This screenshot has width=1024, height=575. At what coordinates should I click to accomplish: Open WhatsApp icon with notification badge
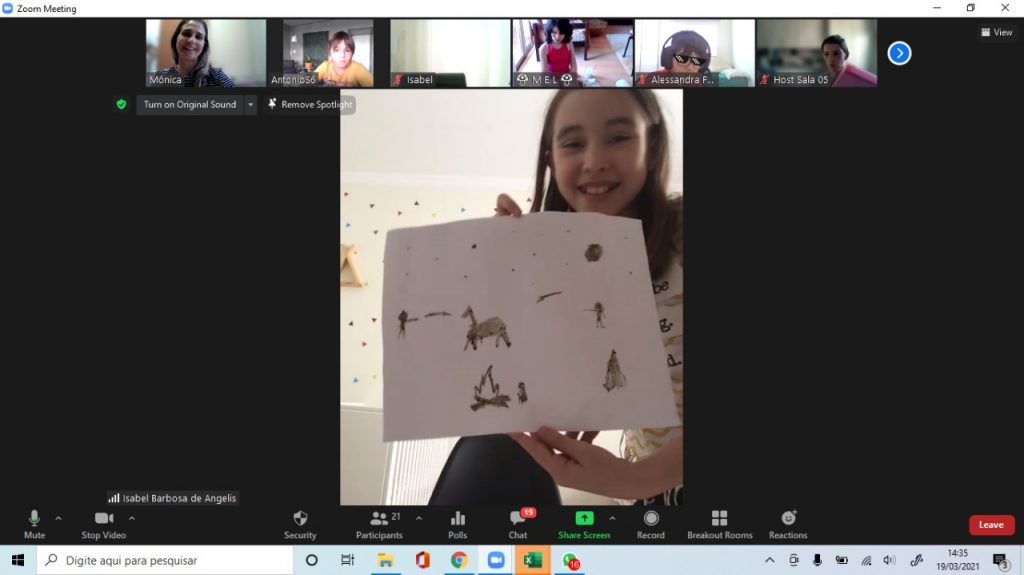(571, 561)
